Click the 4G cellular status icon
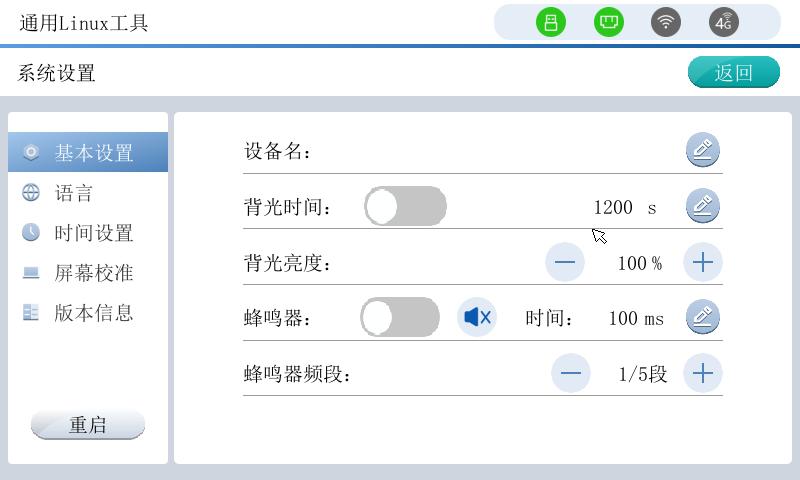The image size is (800, 480). pyautogui.click(x=724, y=22)
